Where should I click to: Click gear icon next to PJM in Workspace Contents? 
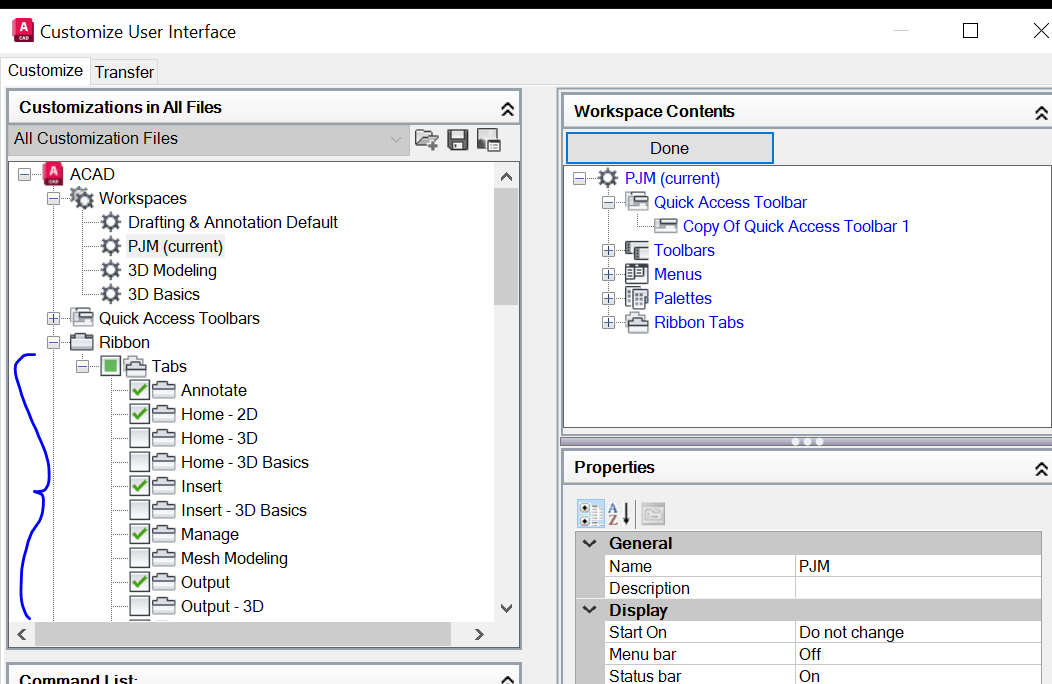[608, 178]
